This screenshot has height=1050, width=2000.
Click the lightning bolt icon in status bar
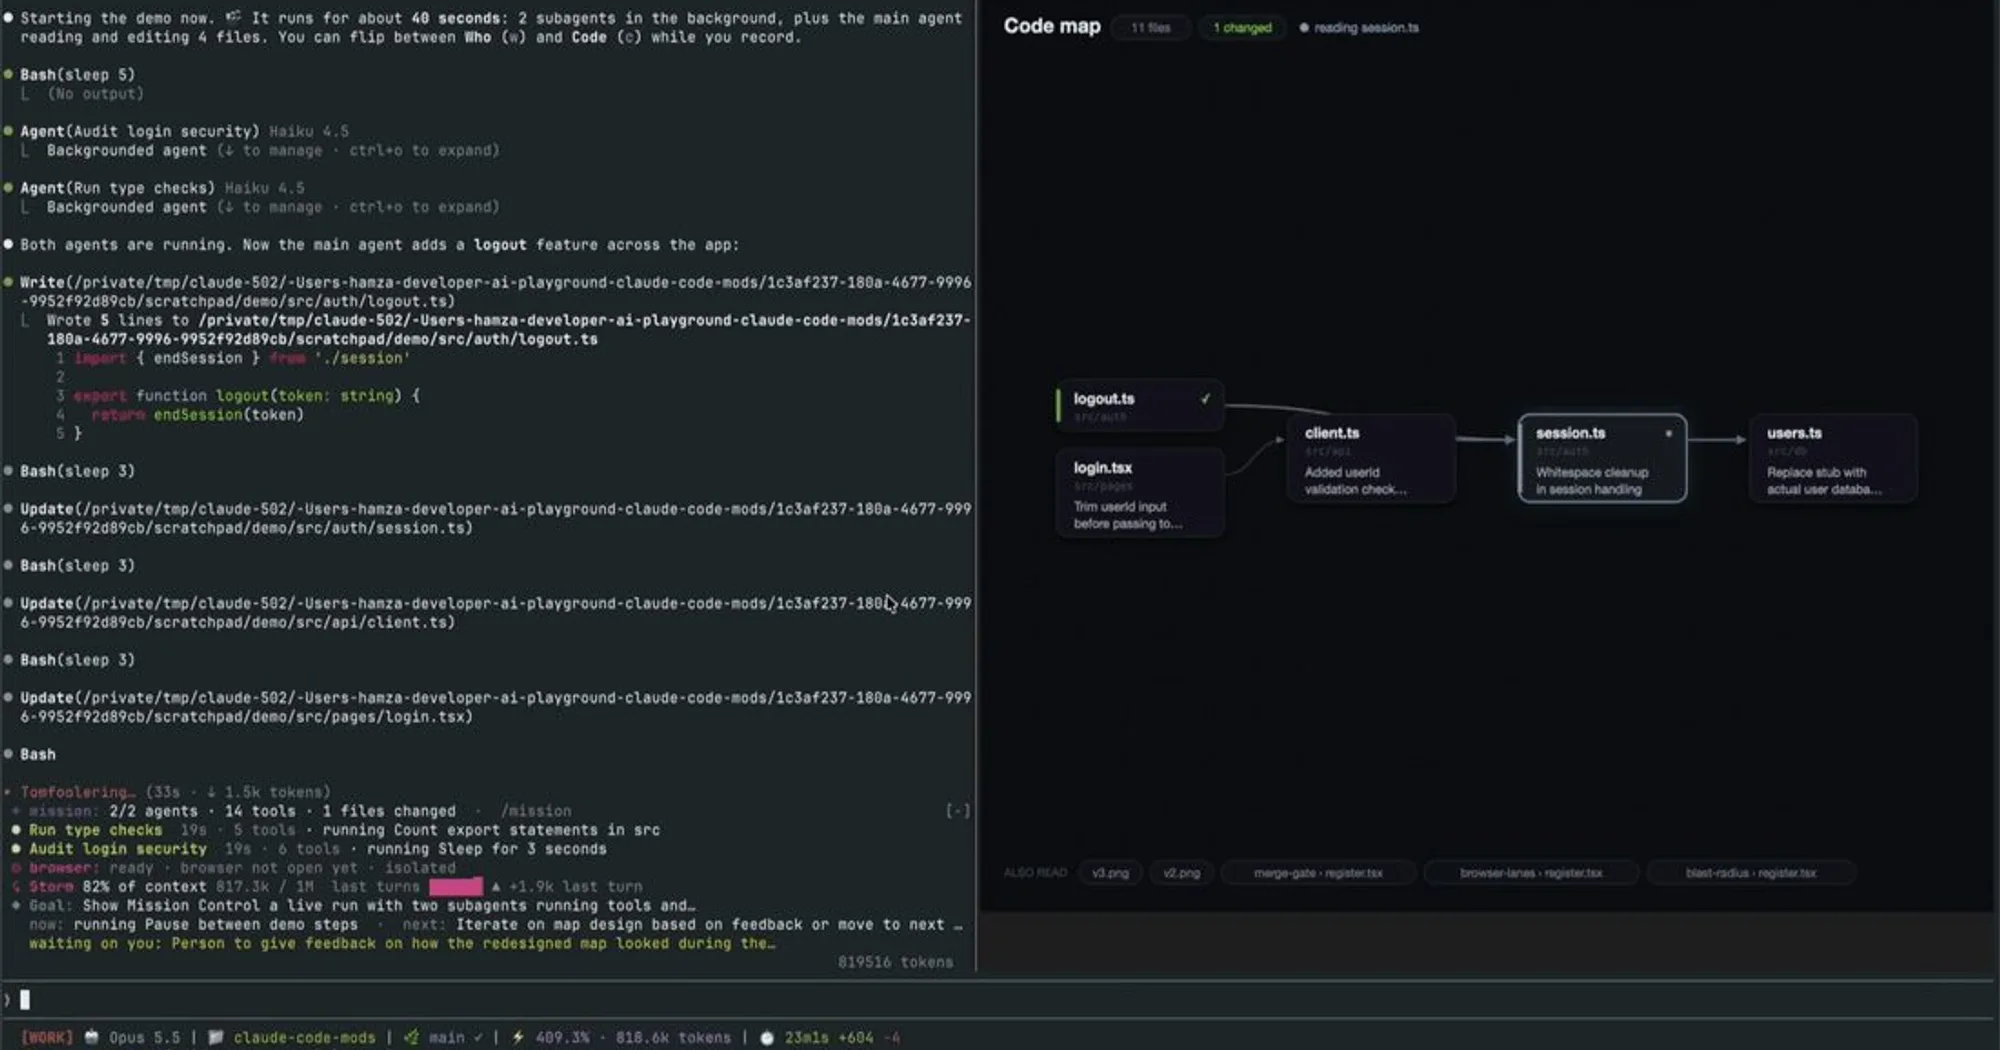click(518, 1037)
